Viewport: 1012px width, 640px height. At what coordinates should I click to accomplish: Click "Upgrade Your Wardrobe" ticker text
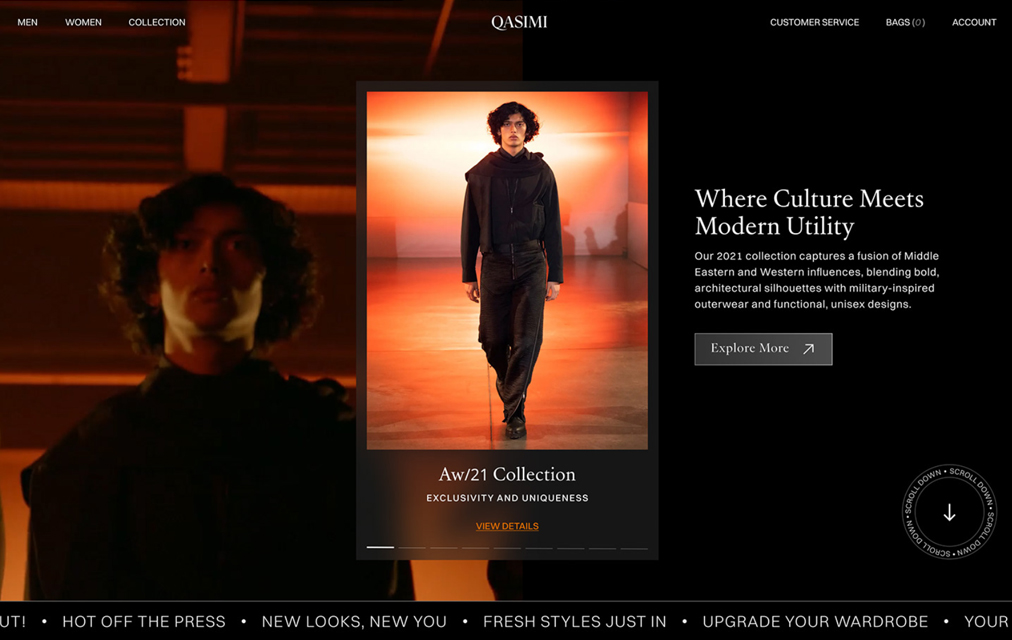coord(815,622)
